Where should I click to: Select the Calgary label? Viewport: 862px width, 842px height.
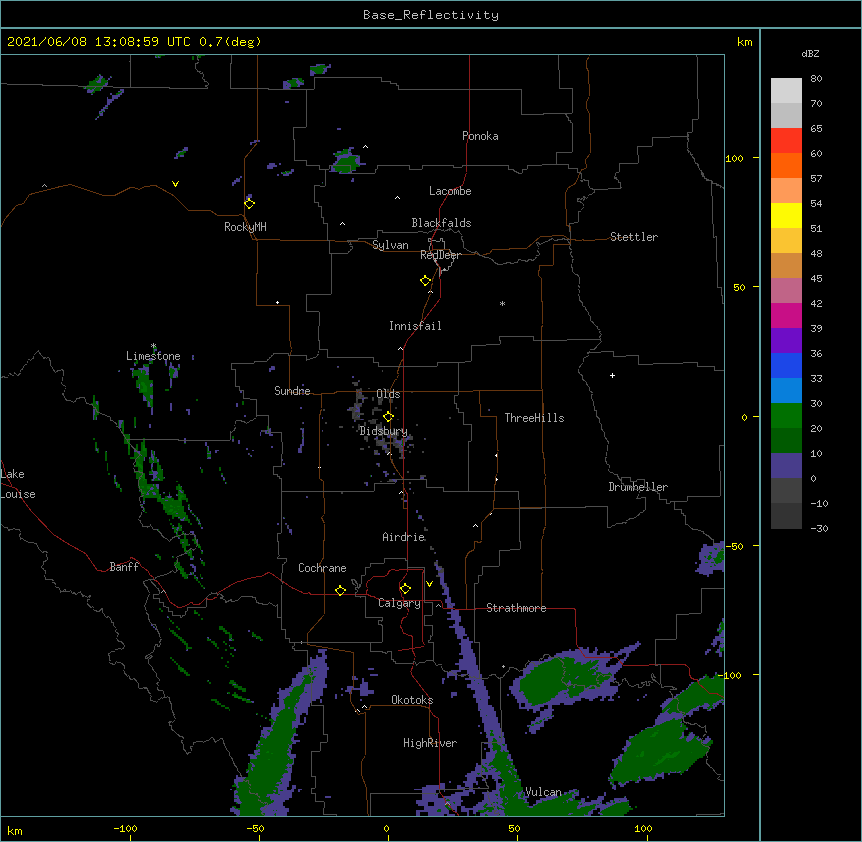(399, 603)
